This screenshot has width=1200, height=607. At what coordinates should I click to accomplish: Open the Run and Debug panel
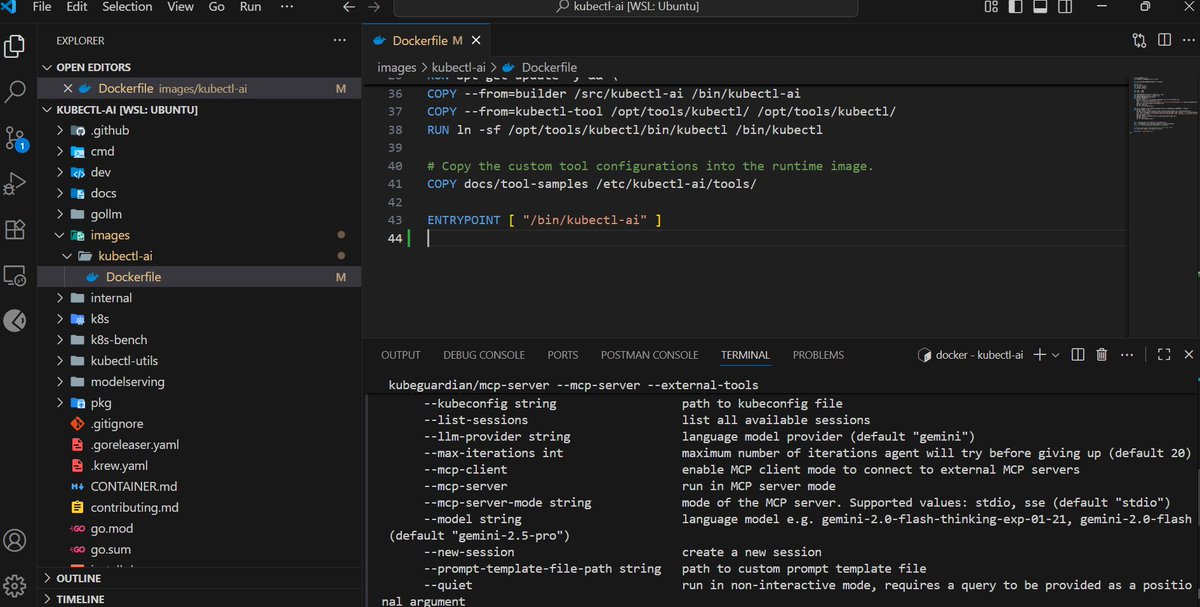coord(15,182)
